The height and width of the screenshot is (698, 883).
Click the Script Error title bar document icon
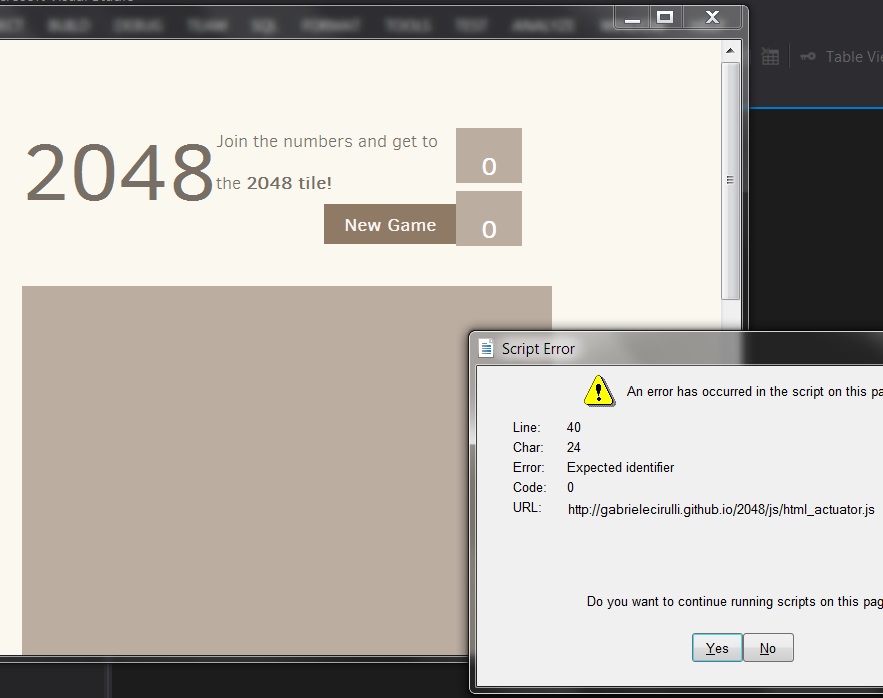pyautogui.click(x=486, y=348)
